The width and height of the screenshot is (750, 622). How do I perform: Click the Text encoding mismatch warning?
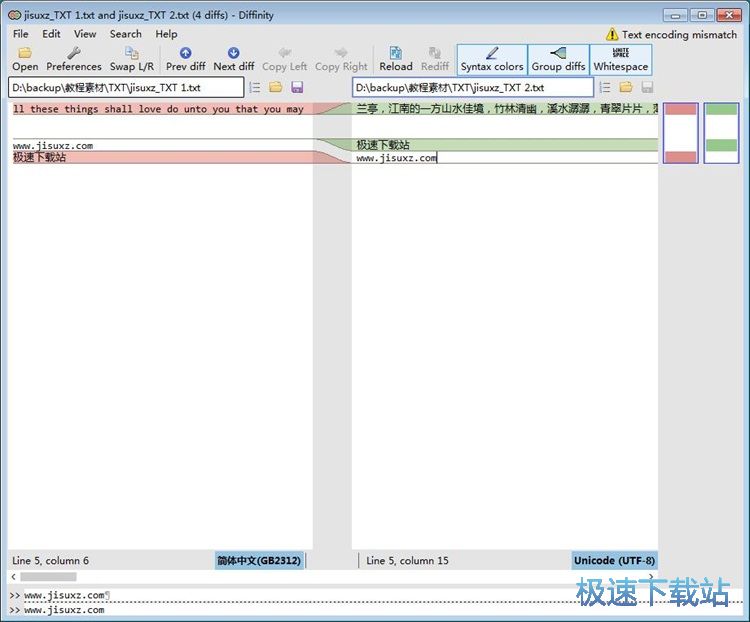pyautogui.click(x=672, y=34)
